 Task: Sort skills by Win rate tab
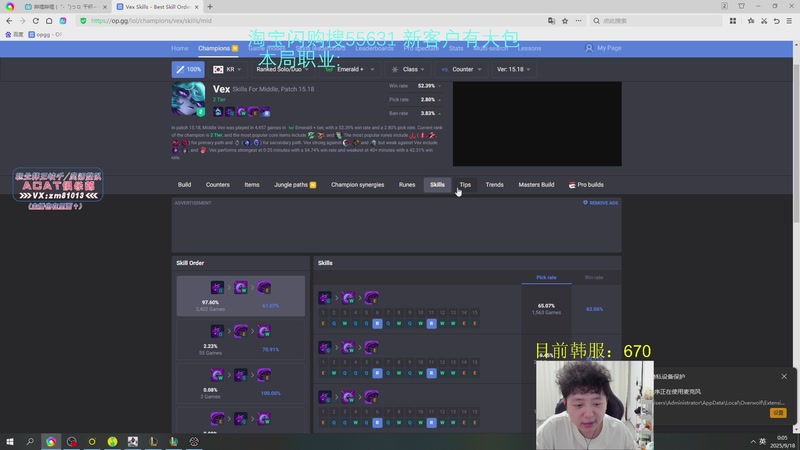(x=594, y=278)
